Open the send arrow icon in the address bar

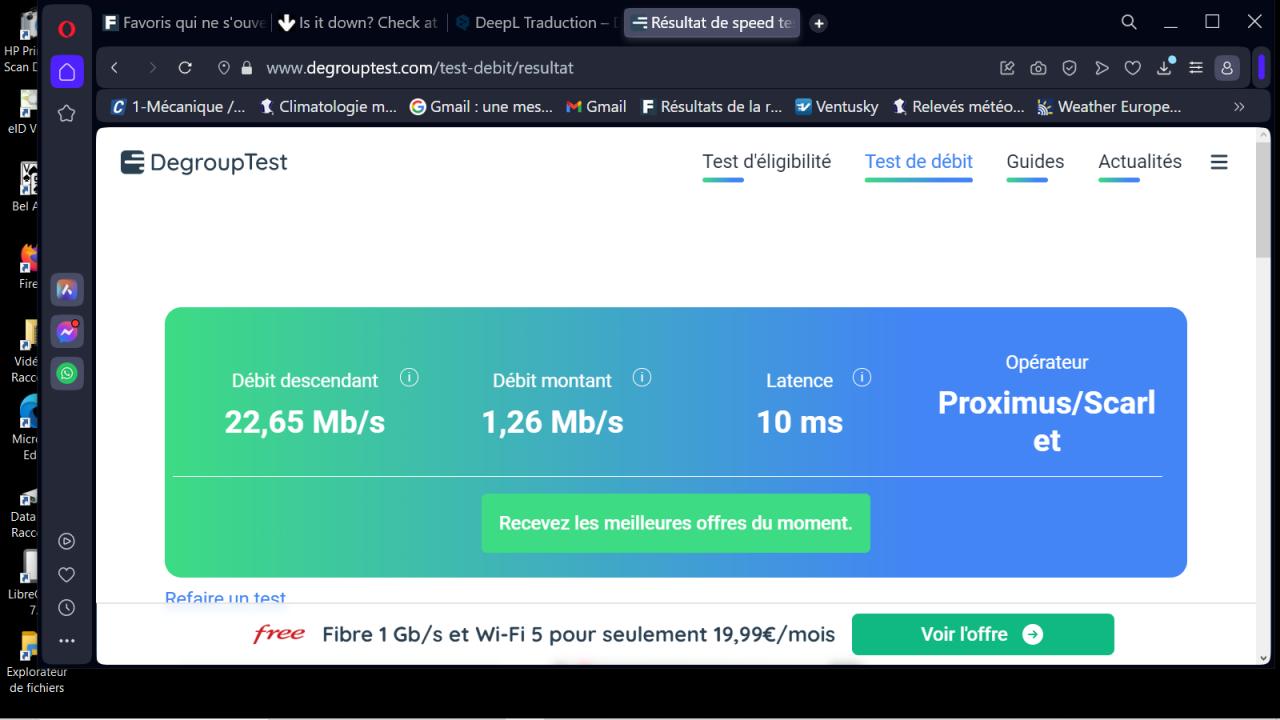tap(1101, 68)
